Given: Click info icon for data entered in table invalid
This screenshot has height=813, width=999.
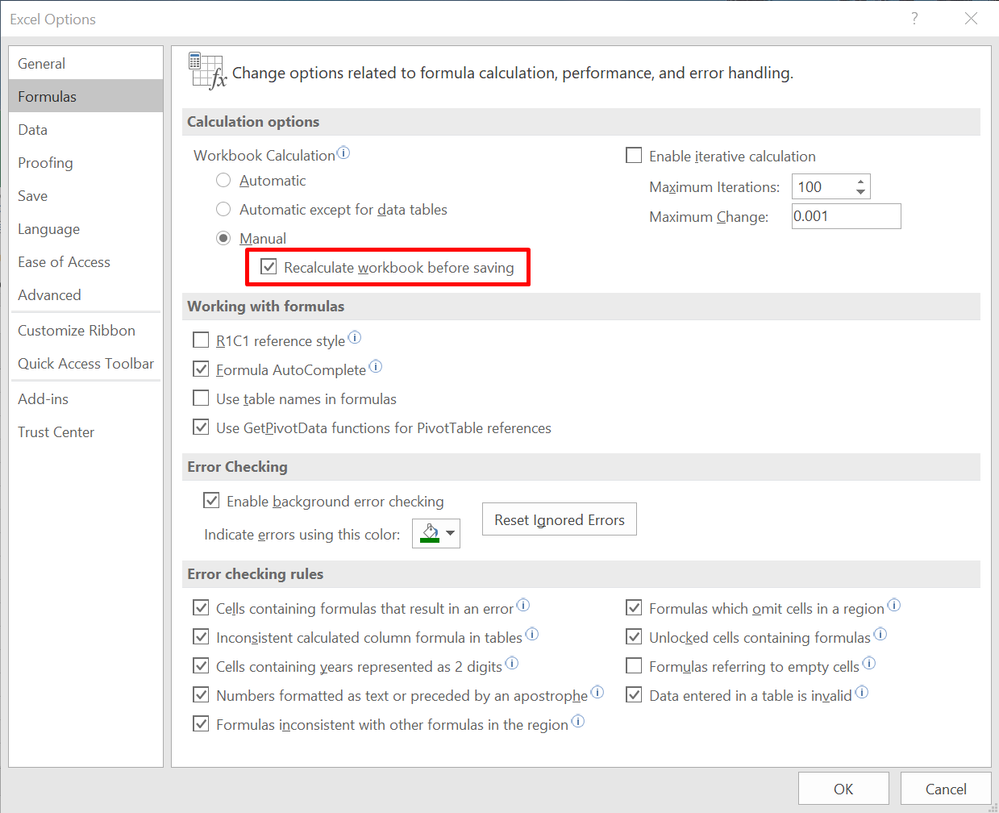Looking at the screenshot, I should [861, 692].
